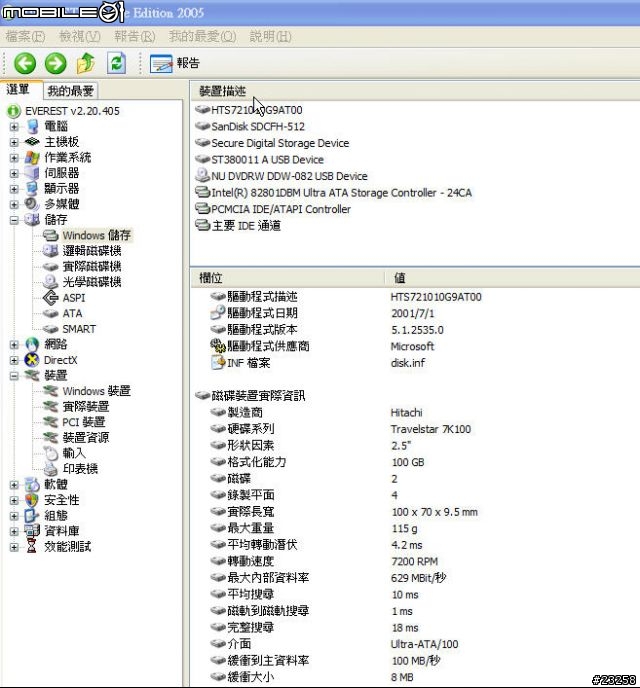Select the 實際磁碟機 tree item
Image resolution: width=640 pixels, height=688 pixels.
[92, 266]
